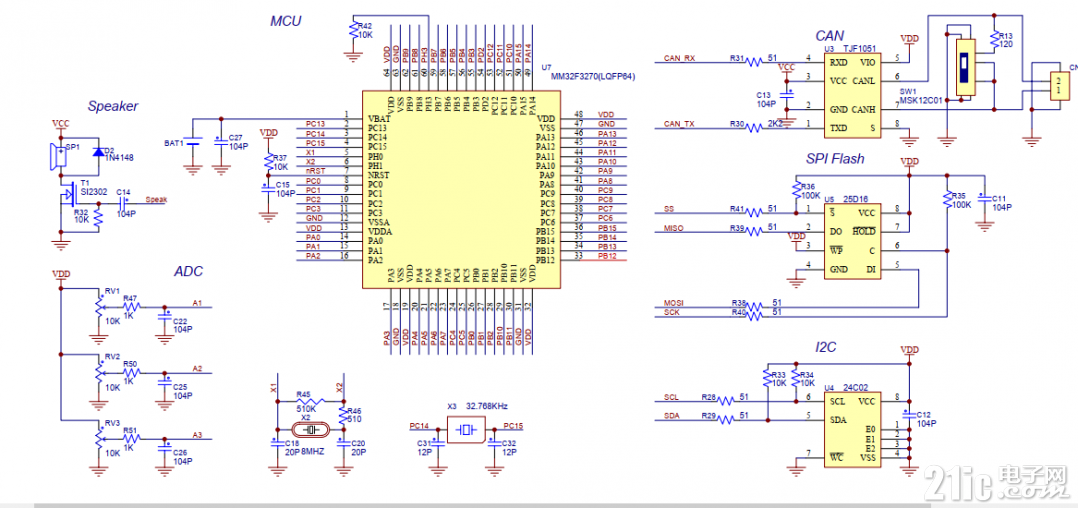Select the C31 12P capacitor symbol
This screenshot has height=508, width=1078.
[437, 443]
